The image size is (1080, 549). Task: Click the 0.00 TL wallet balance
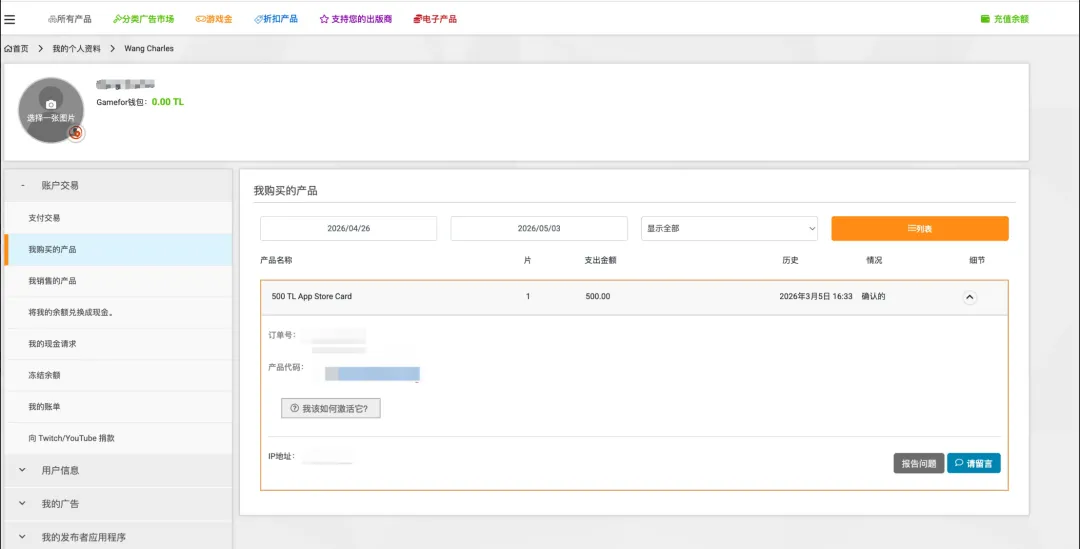pyautogui.click(x=167, y=102)
